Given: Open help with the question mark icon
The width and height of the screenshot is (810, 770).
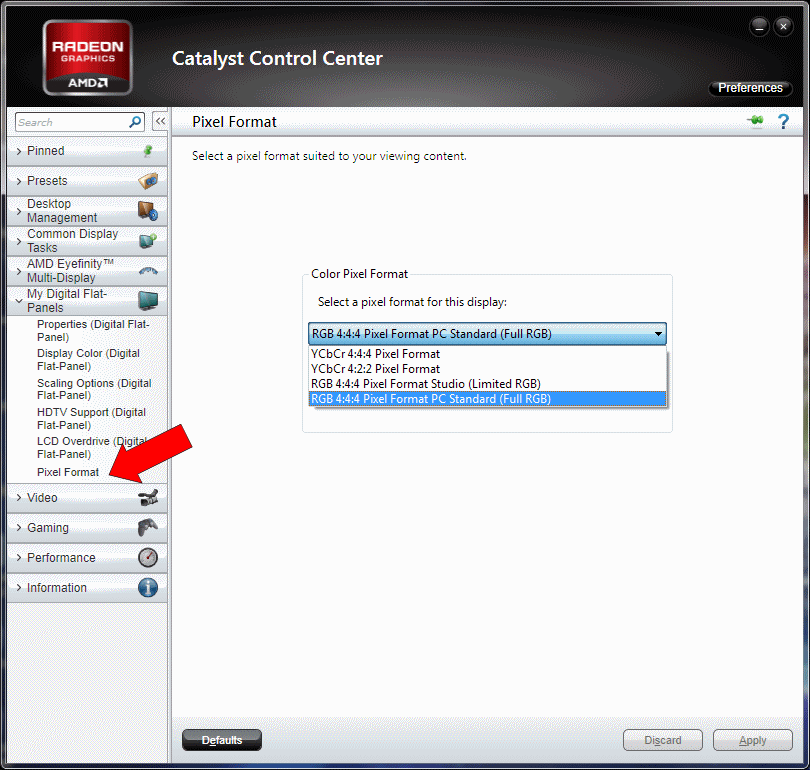Looking at the screenshot, I should pos(783,122).
